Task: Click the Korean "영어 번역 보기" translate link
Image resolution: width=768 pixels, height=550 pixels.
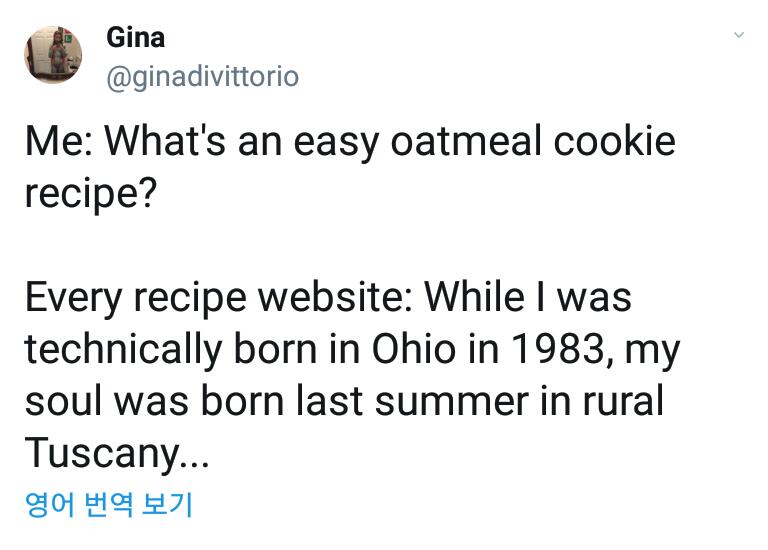Action: [108, 504]
